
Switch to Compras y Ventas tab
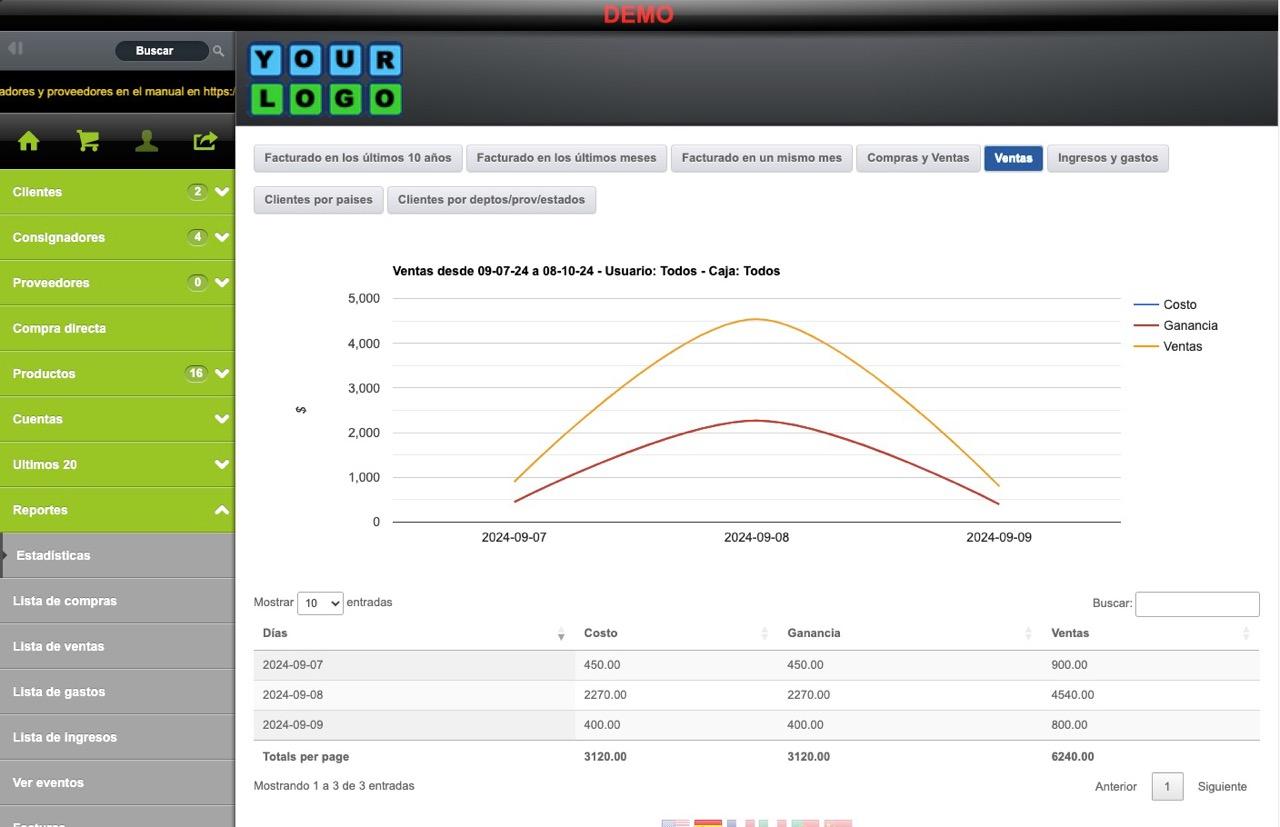(x=917, y=158)
